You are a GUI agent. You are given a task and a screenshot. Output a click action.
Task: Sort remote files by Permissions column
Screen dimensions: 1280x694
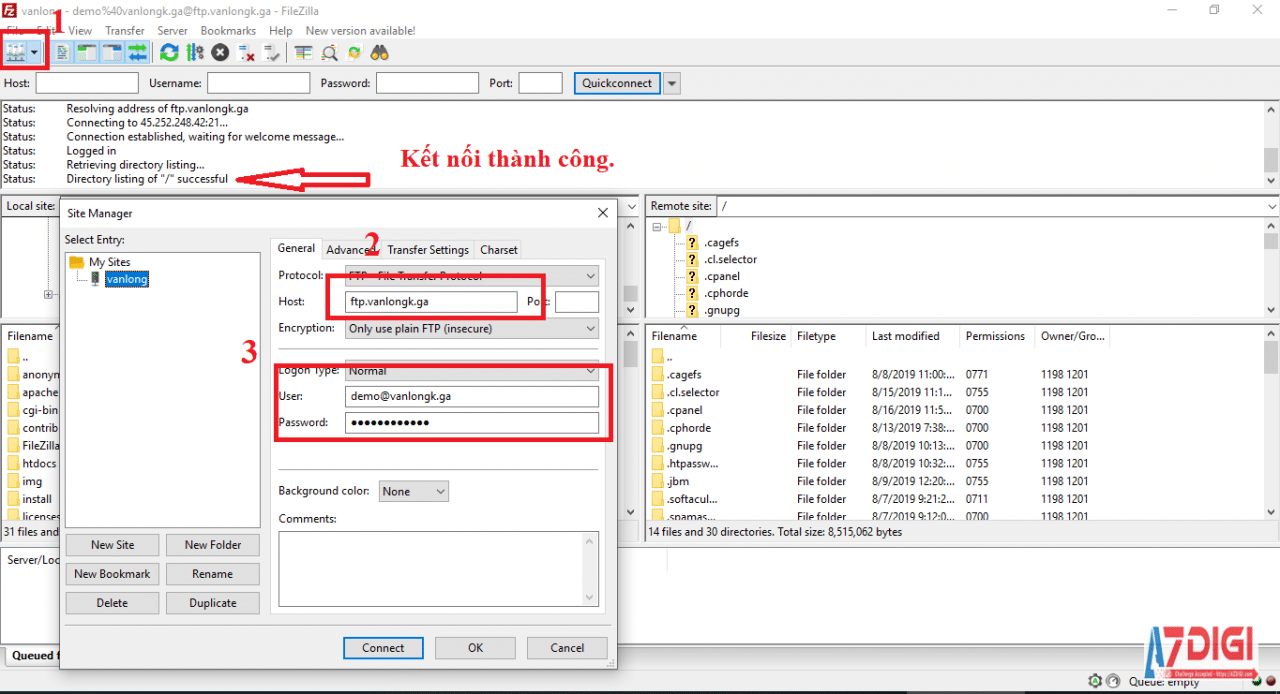(x=995, y=336)
